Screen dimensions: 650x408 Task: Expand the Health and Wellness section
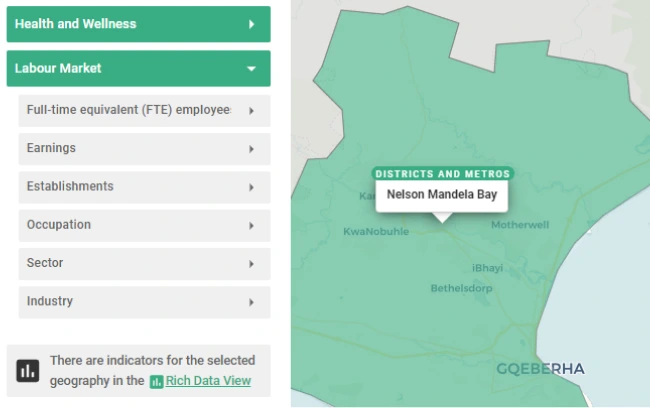138,24
